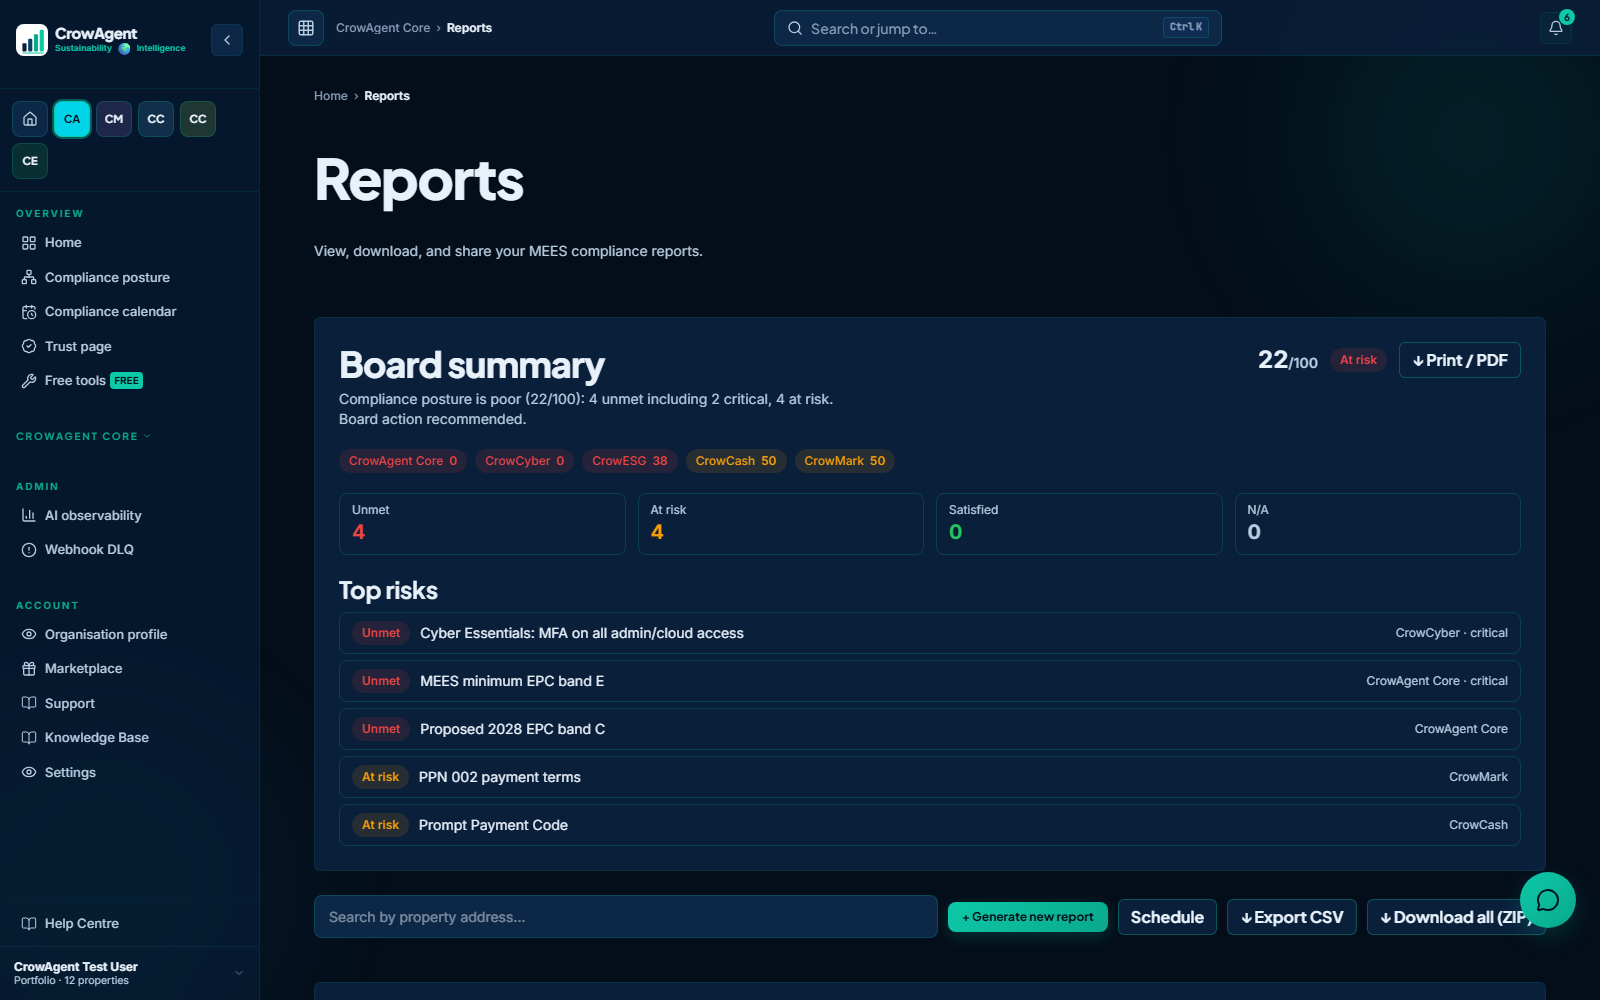Click the CrowMark 50 score pill
Viewport: 1600px width, 1000px height.
click(845, 461)
